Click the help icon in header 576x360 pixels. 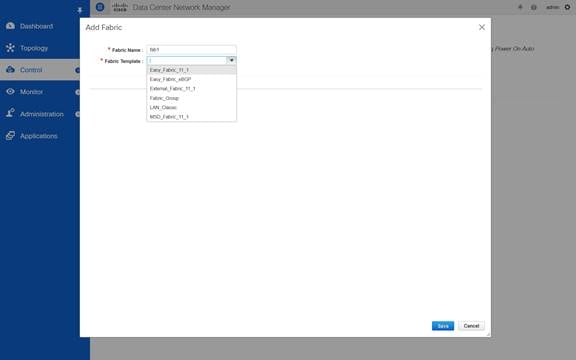(534, 7)
